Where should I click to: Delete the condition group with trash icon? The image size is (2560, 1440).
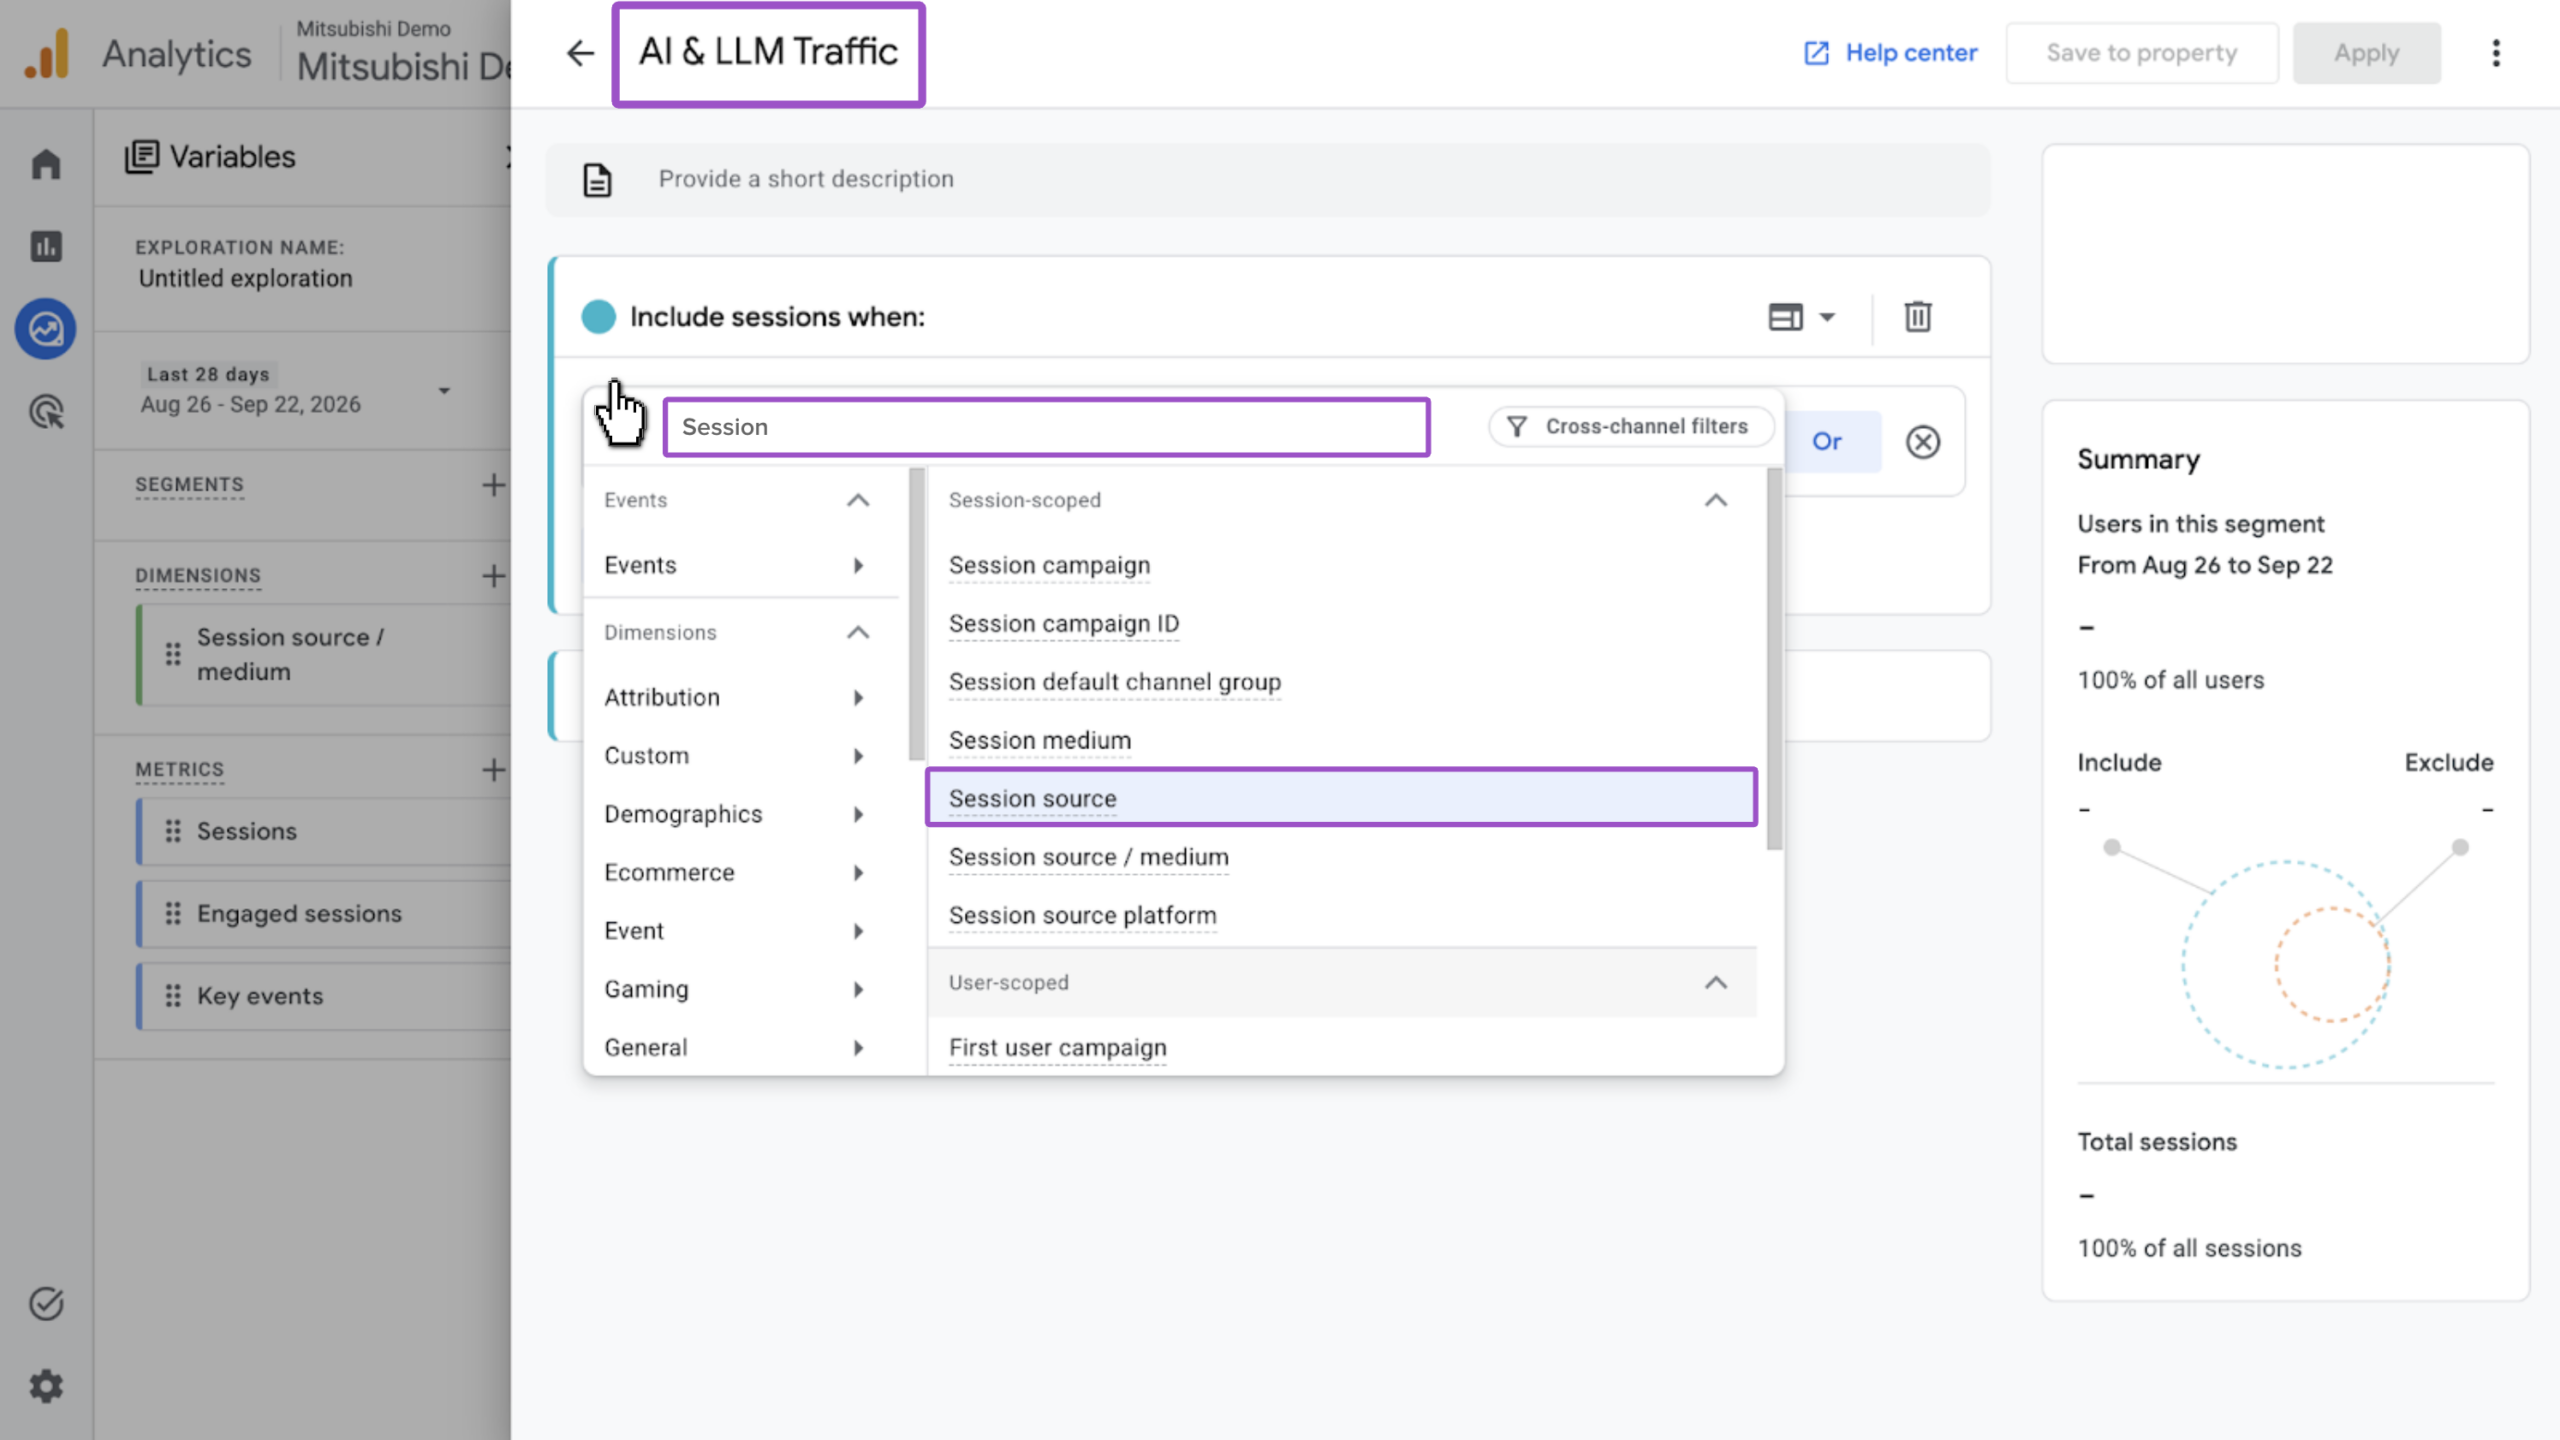(x=1917, y=317)
